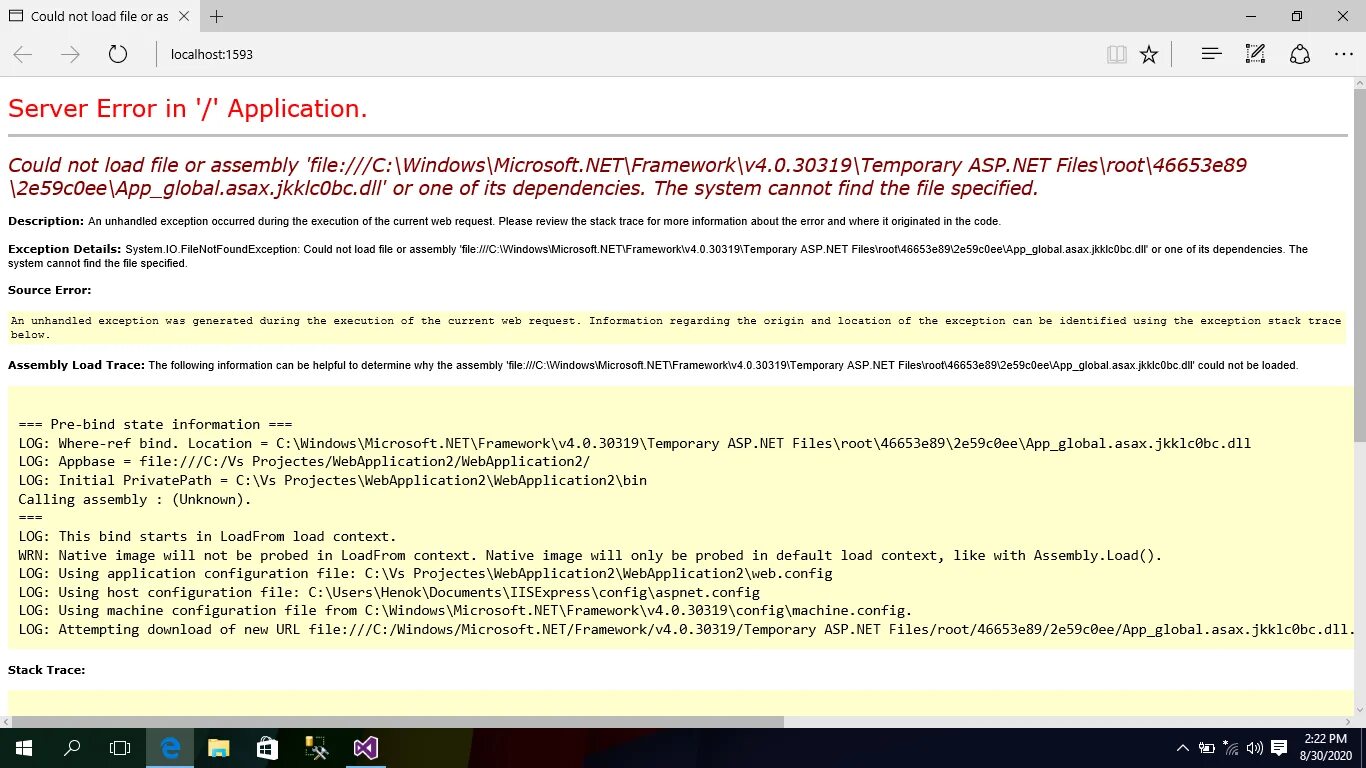Click the 'Source Error:' label
The image size is (1366, 768).
point(50,290)
